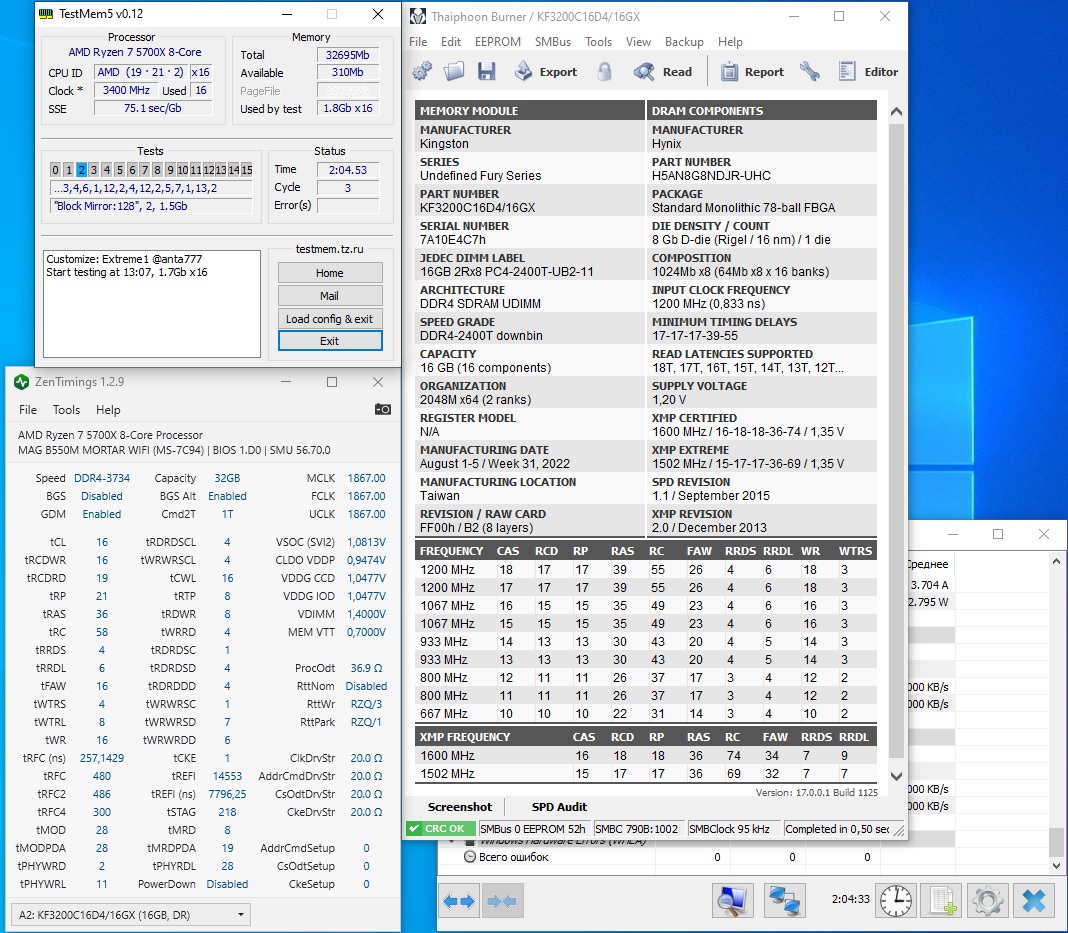
Task: Click the green CRC OK status indicator
Action: (439, 829)
